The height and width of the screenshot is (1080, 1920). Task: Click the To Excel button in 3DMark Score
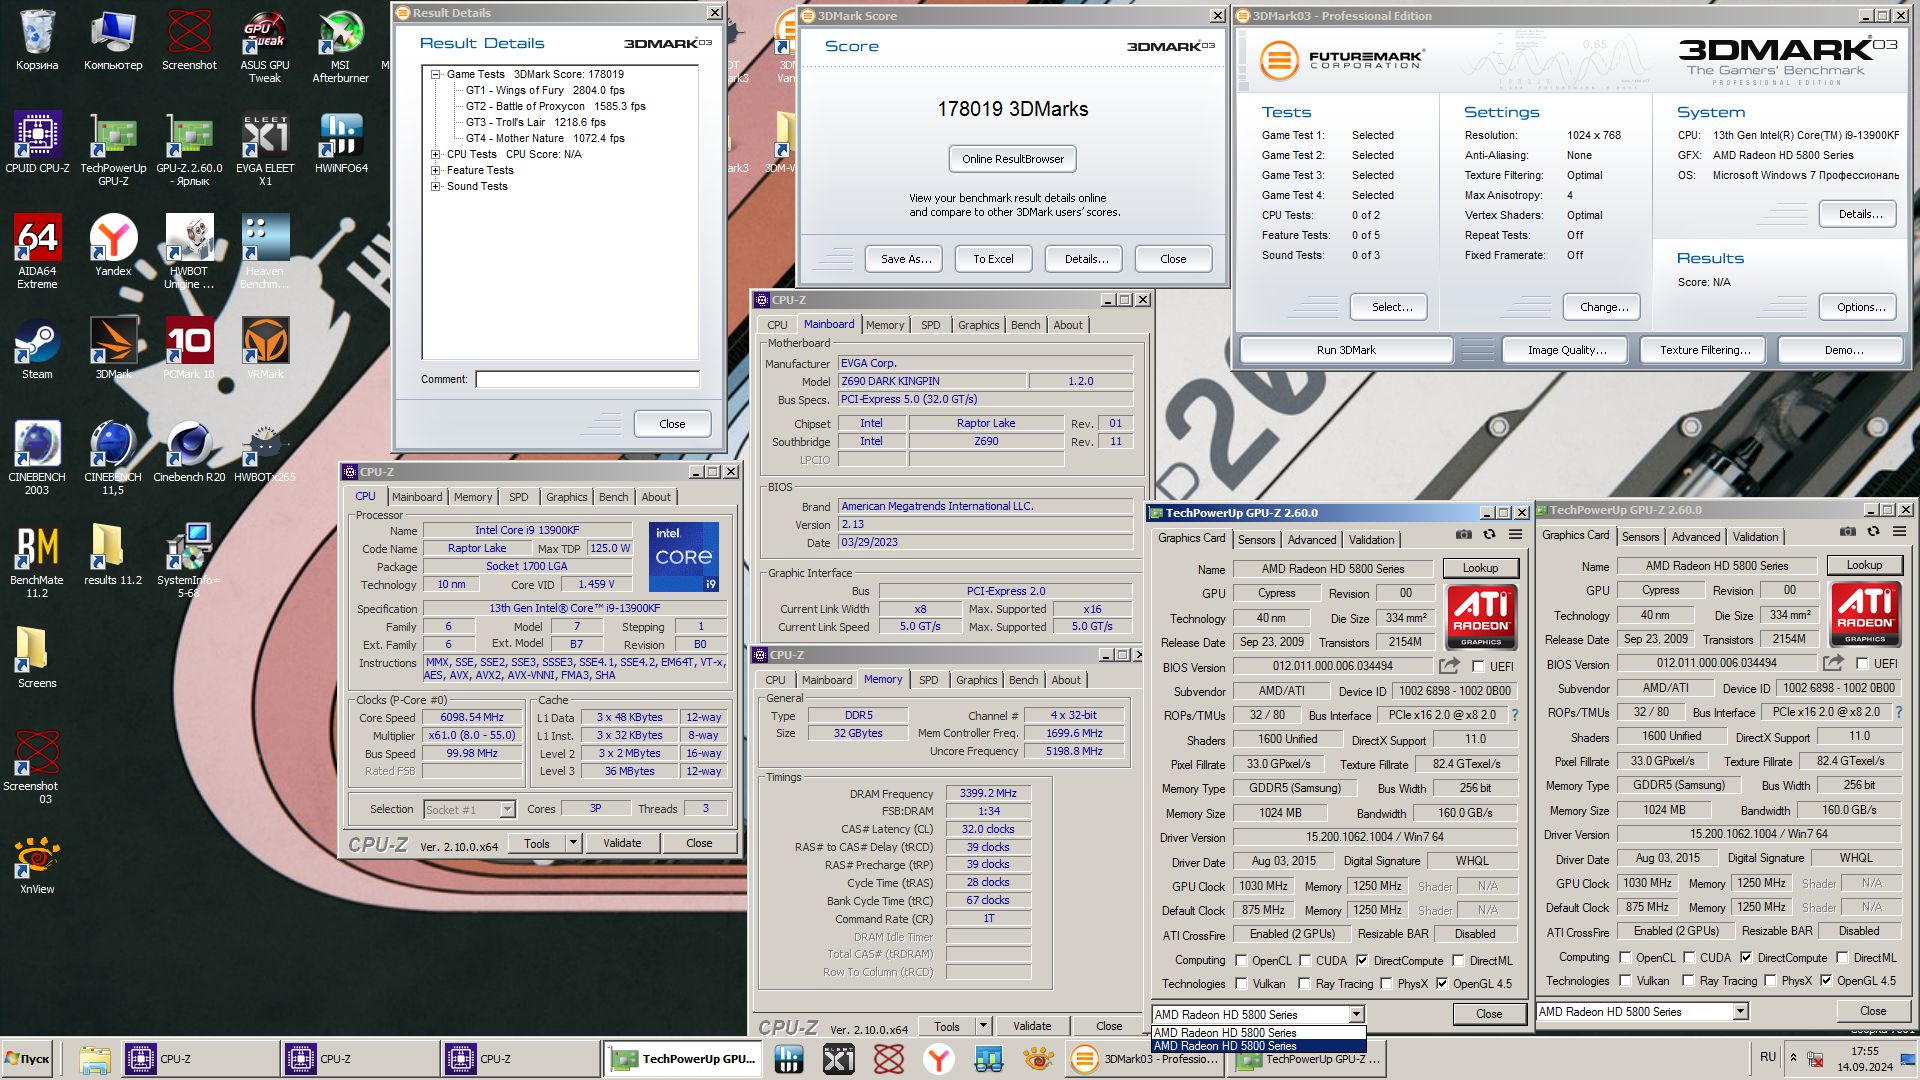click(993, 259)
